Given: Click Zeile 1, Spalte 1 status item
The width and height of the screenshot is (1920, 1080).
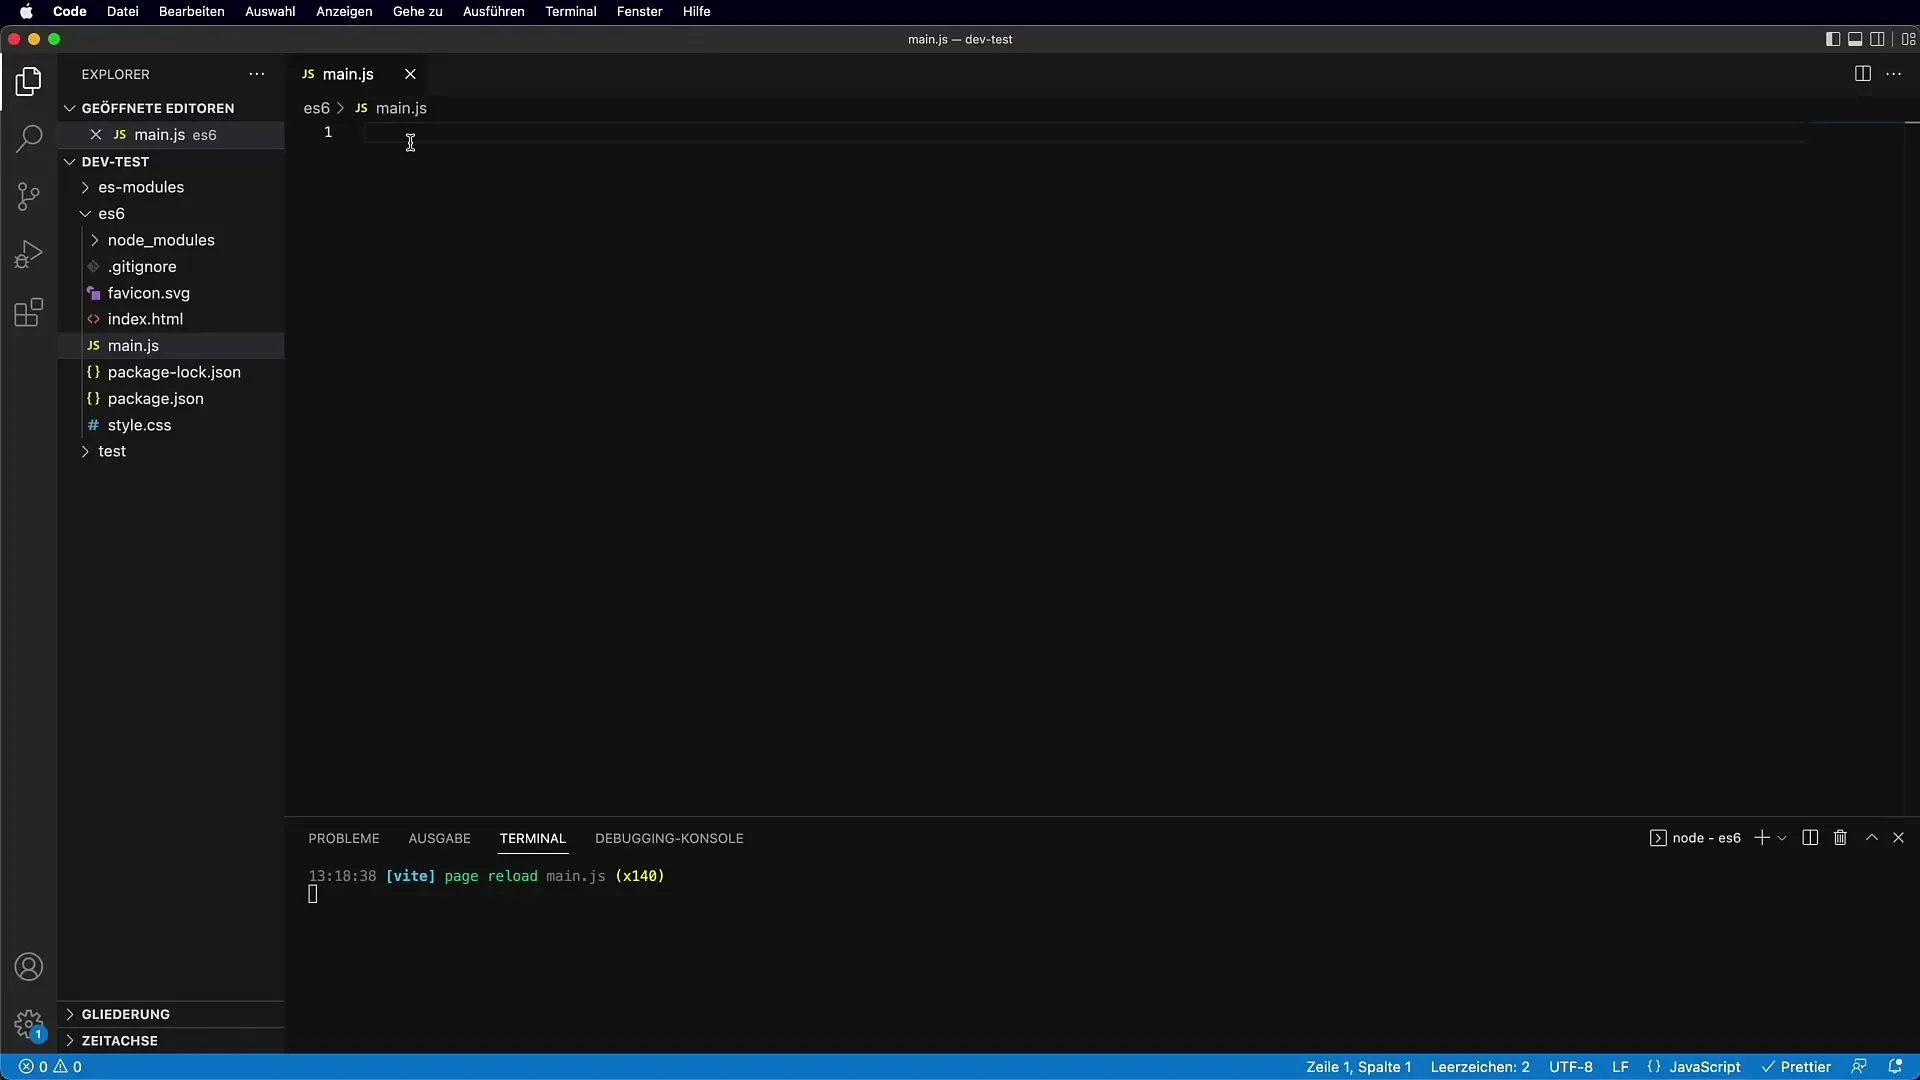Looking at the screenshot, I should click(x=1358, y=1067).
